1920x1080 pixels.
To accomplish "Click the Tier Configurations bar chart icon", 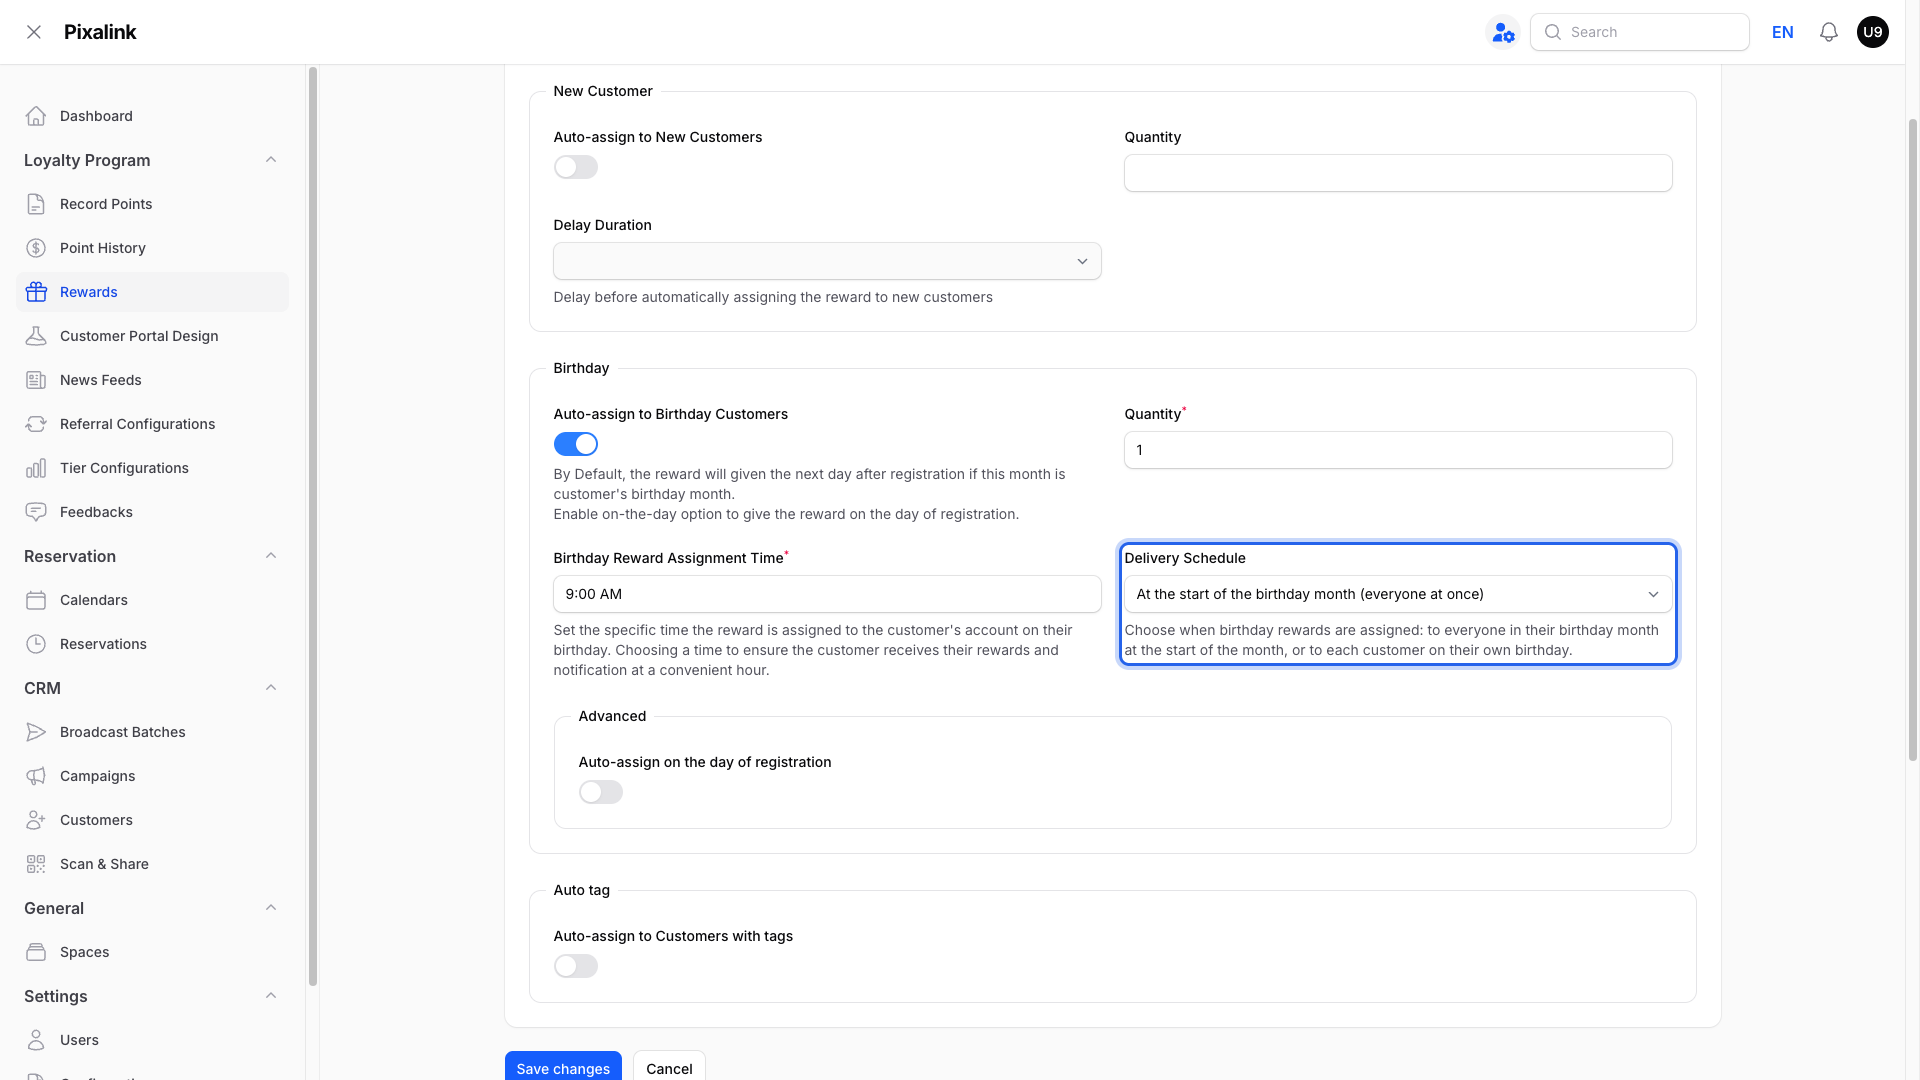I will click(36, 468).
